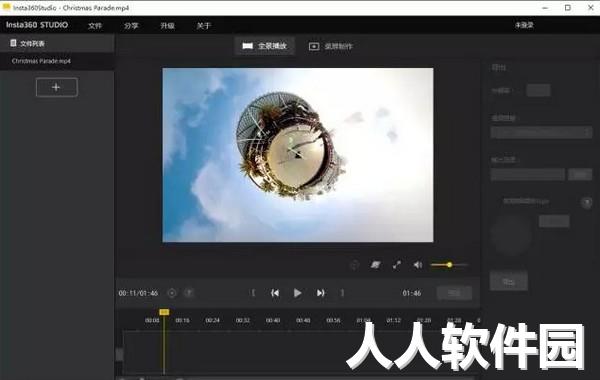Click the dimmed button beside circular preview
Screen dimensions: 600x380
[554, 221]
